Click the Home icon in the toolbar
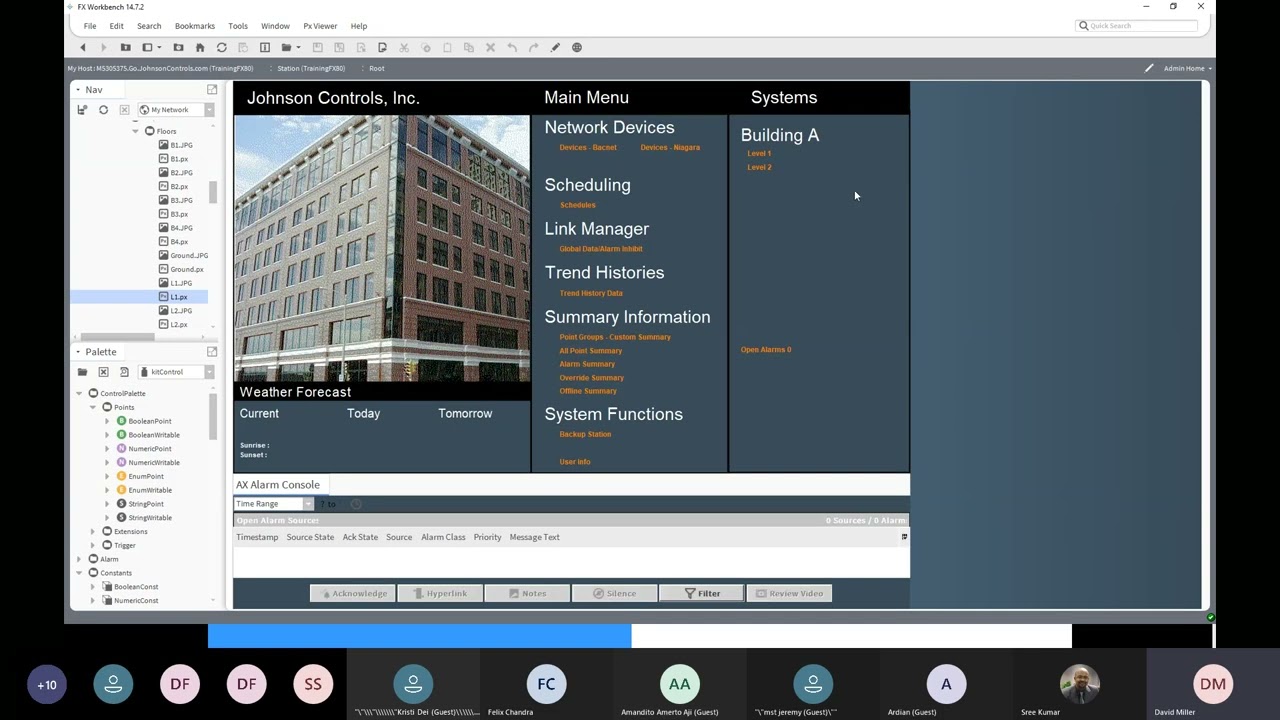 click(200, 47)
